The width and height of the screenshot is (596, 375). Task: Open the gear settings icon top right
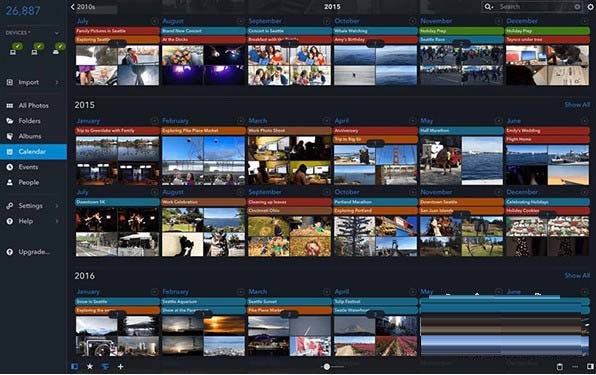click(x=591, y=6)
